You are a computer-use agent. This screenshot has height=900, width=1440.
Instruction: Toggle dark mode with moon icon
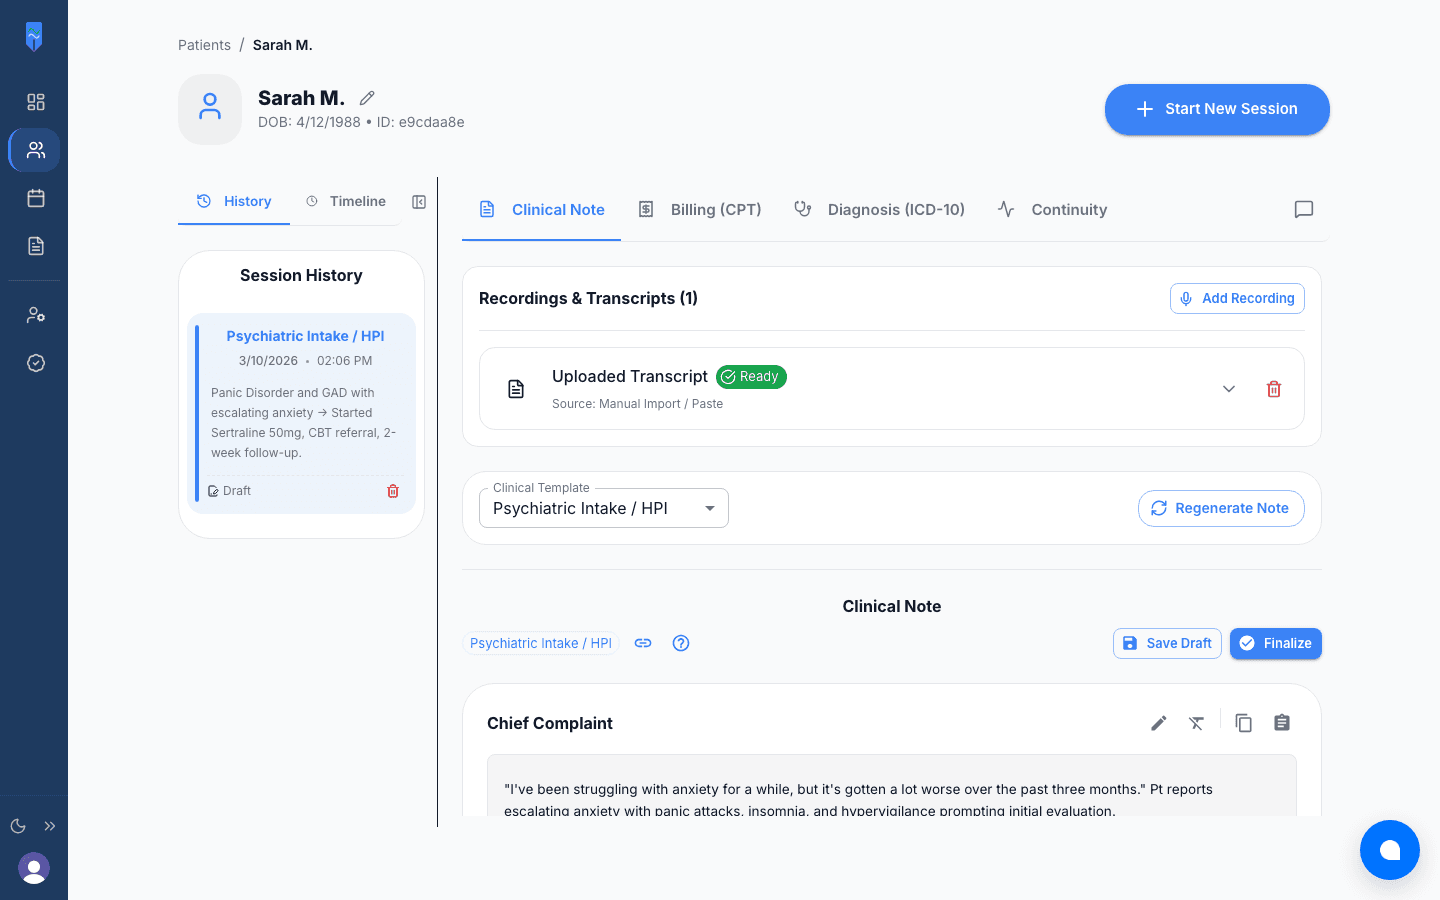(18, 826)
